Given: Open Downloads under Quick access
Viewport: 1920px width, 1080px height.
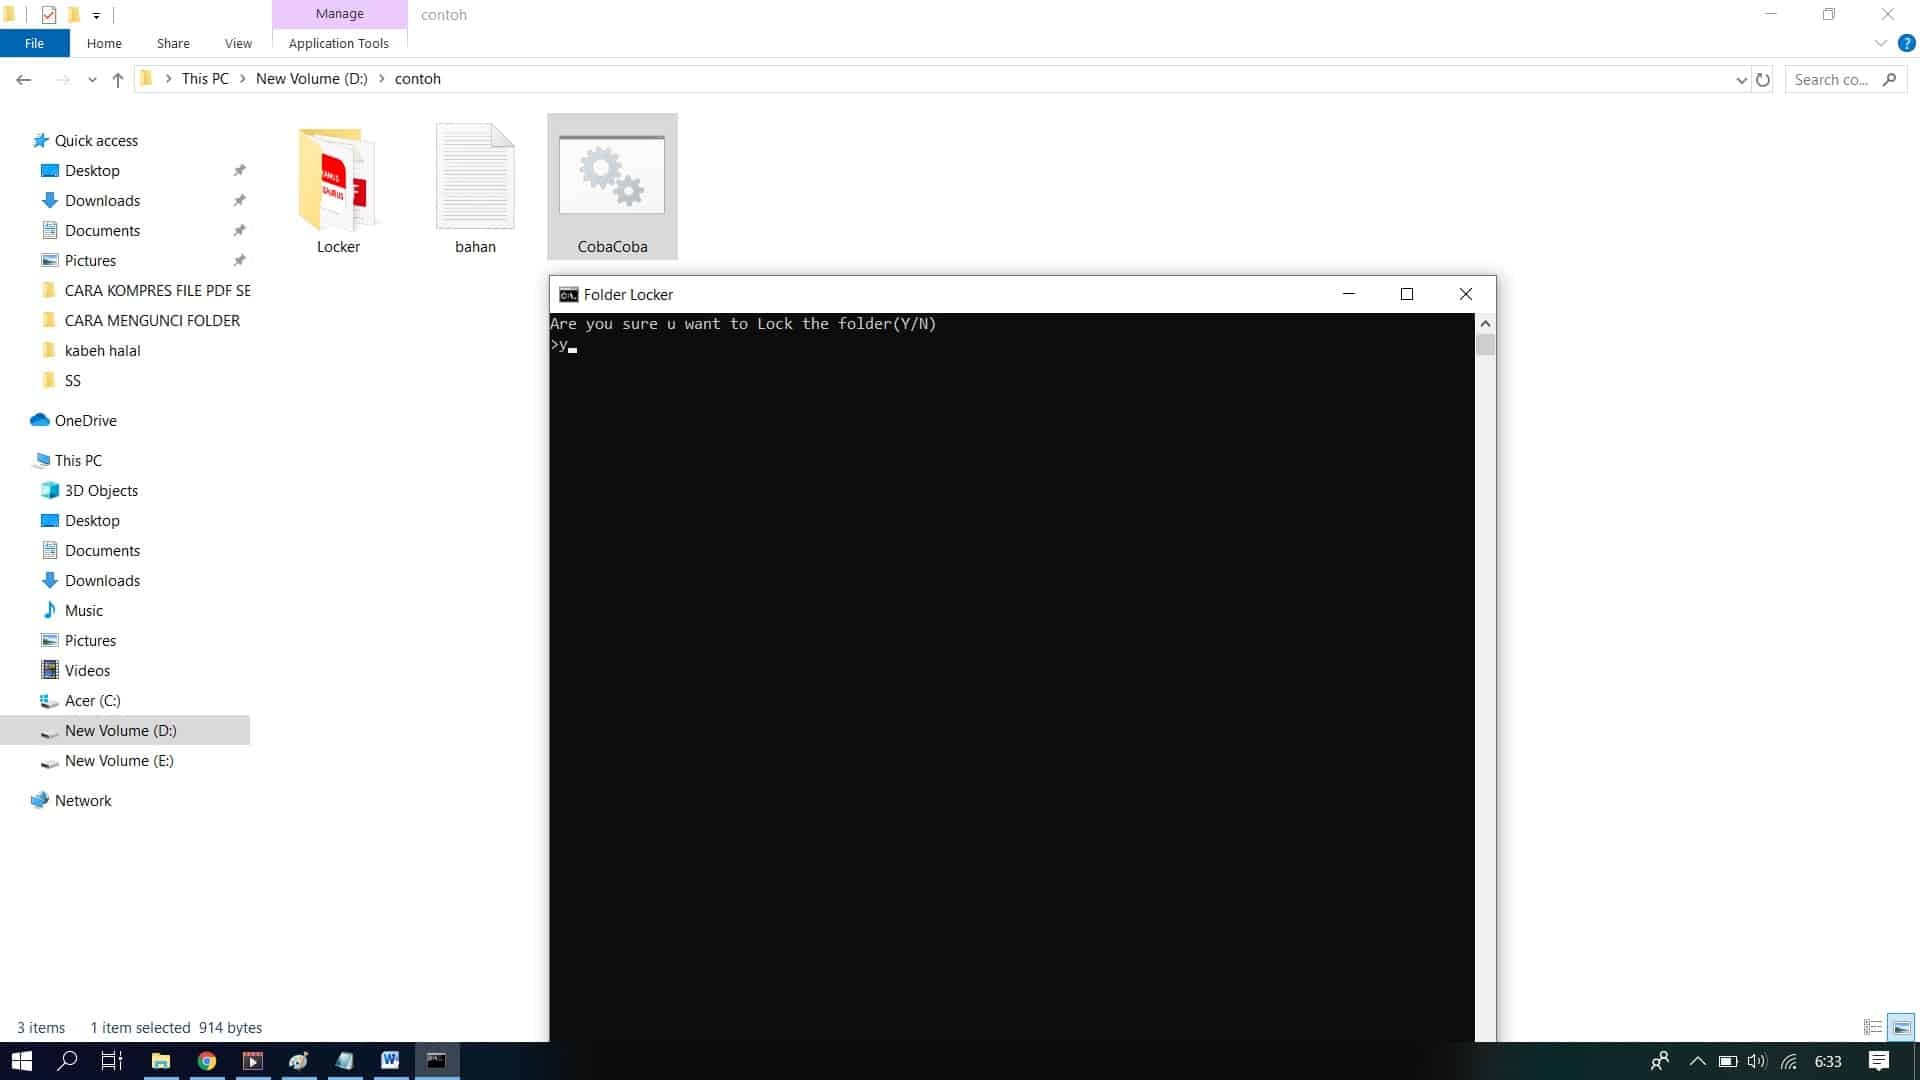Looking at the screenshot, I should (102, 201).
